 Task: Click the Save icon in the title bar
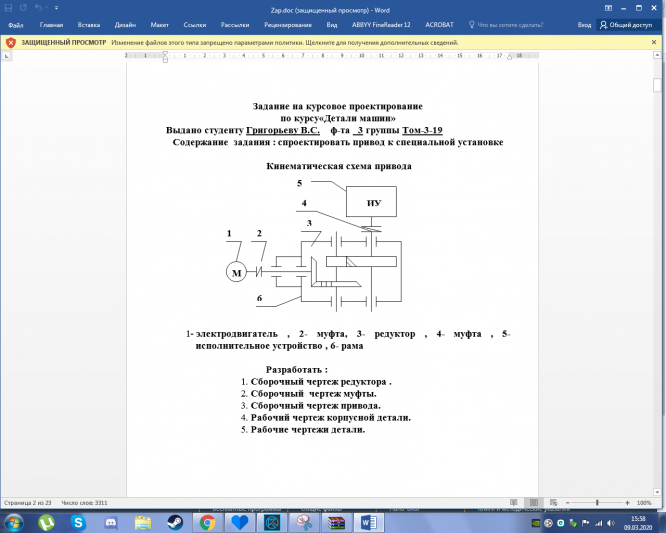tap(8, 8)
